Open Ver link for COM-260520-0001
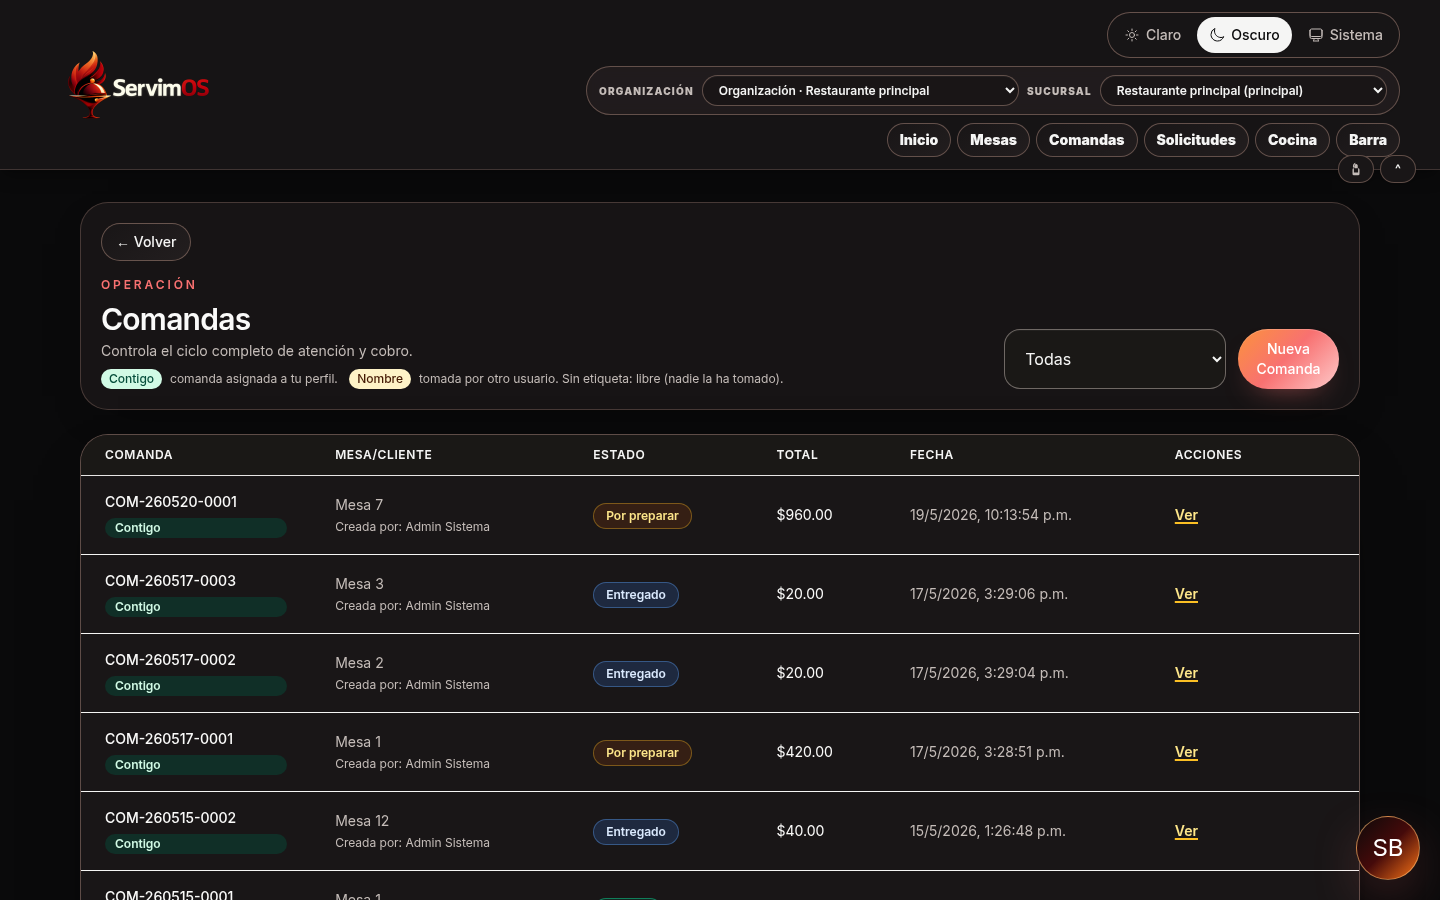1440x900 pixels. (x=1186, y=515)
